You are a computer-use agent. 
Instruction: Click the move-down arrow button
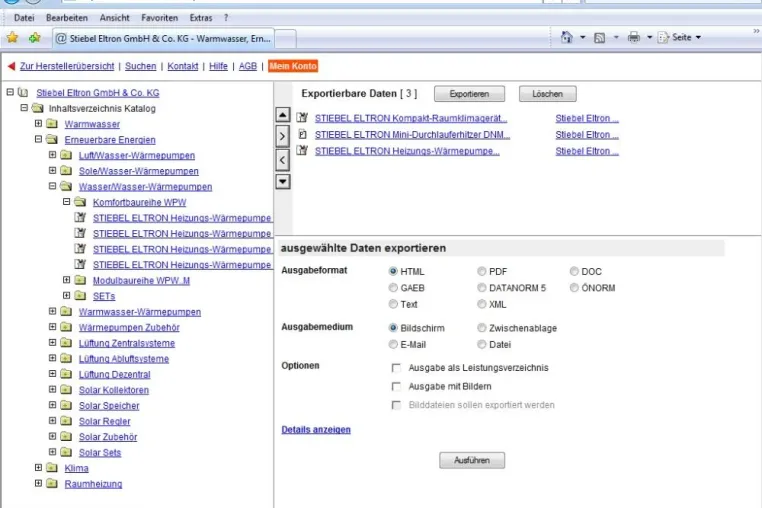click(x=283, y=182)
